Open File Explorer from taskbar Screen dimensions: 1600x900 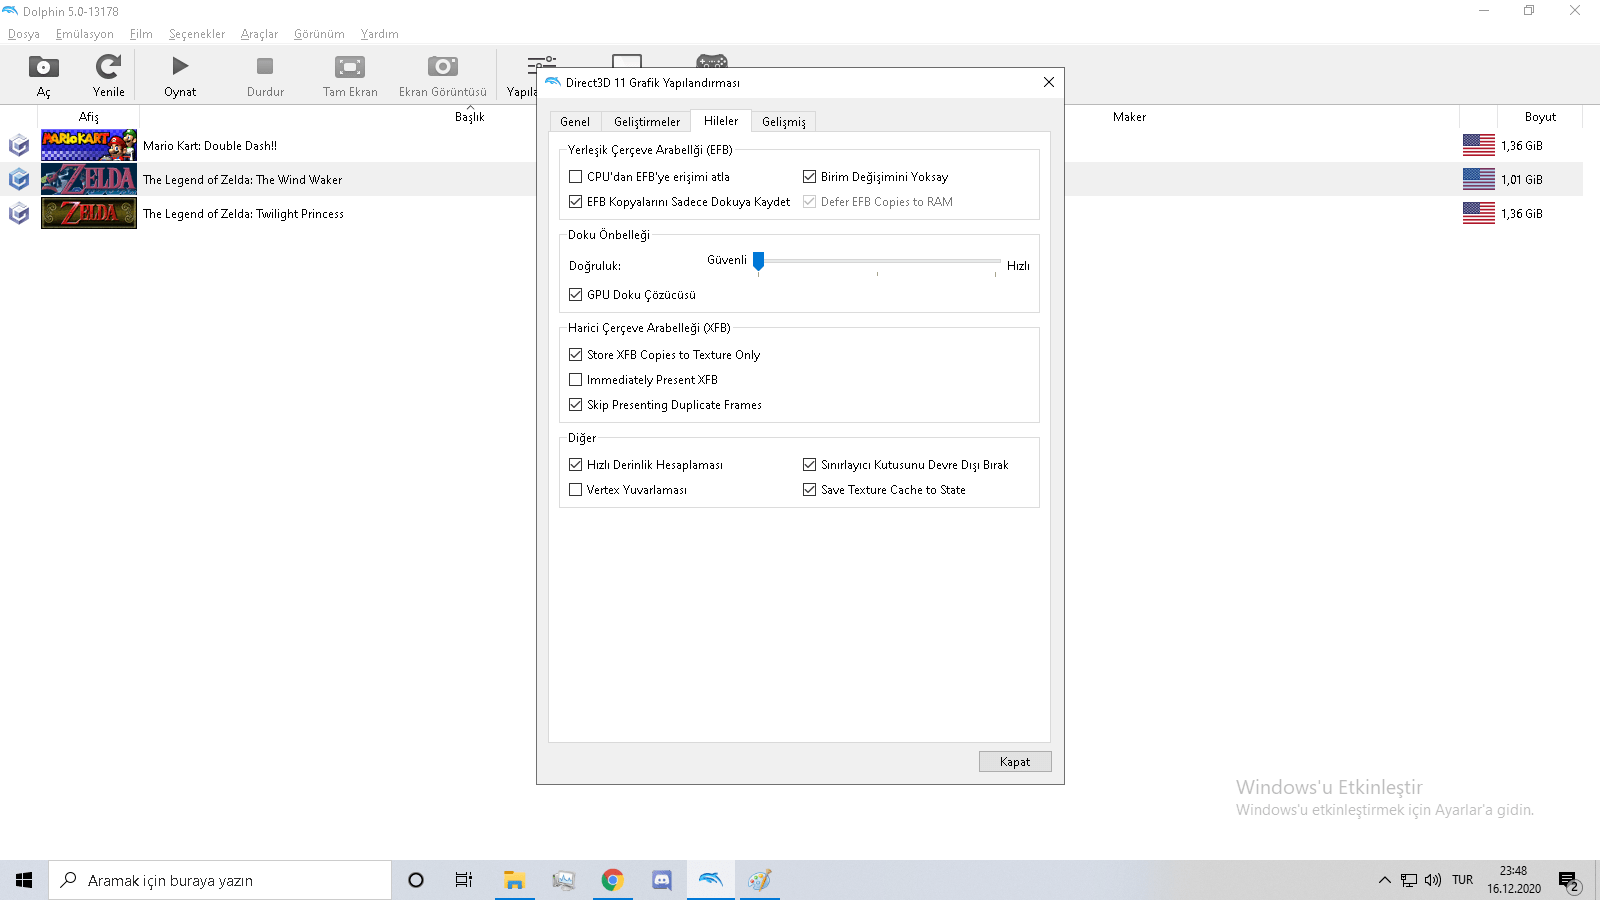[514, 880]
